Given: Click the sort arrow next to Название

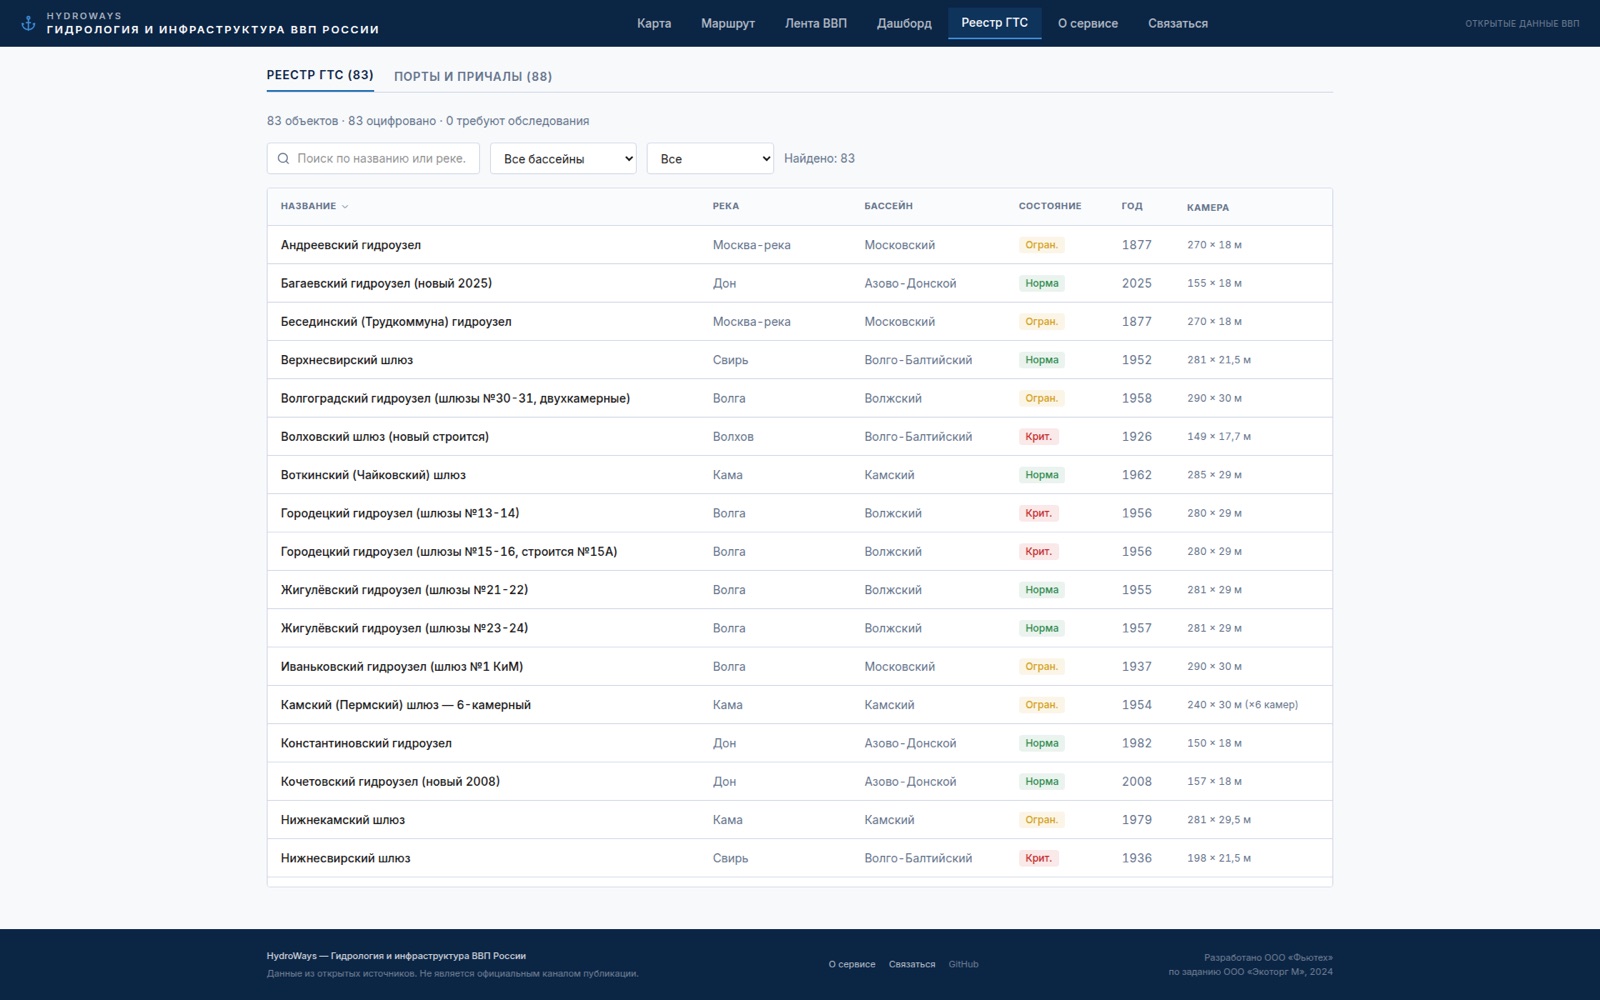Looking at the screenshot, I should pos(345,207).
